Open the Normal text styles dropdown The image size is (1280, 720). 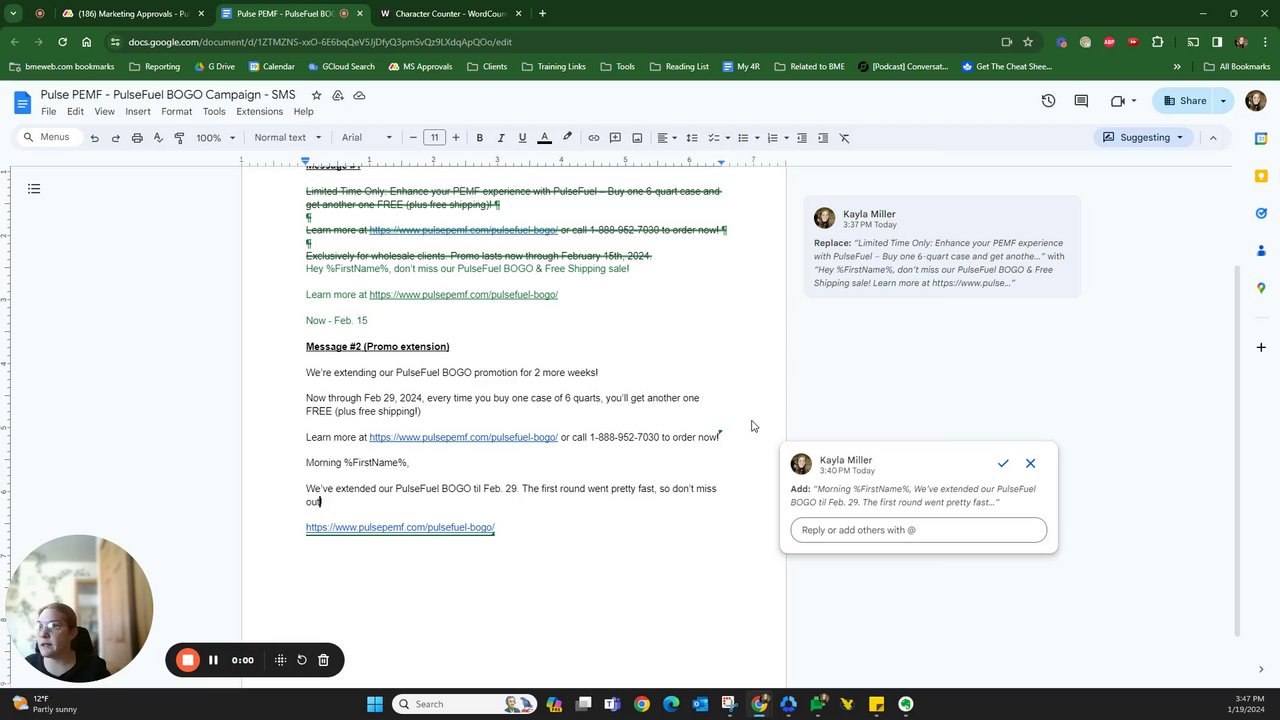click(288, 138)
